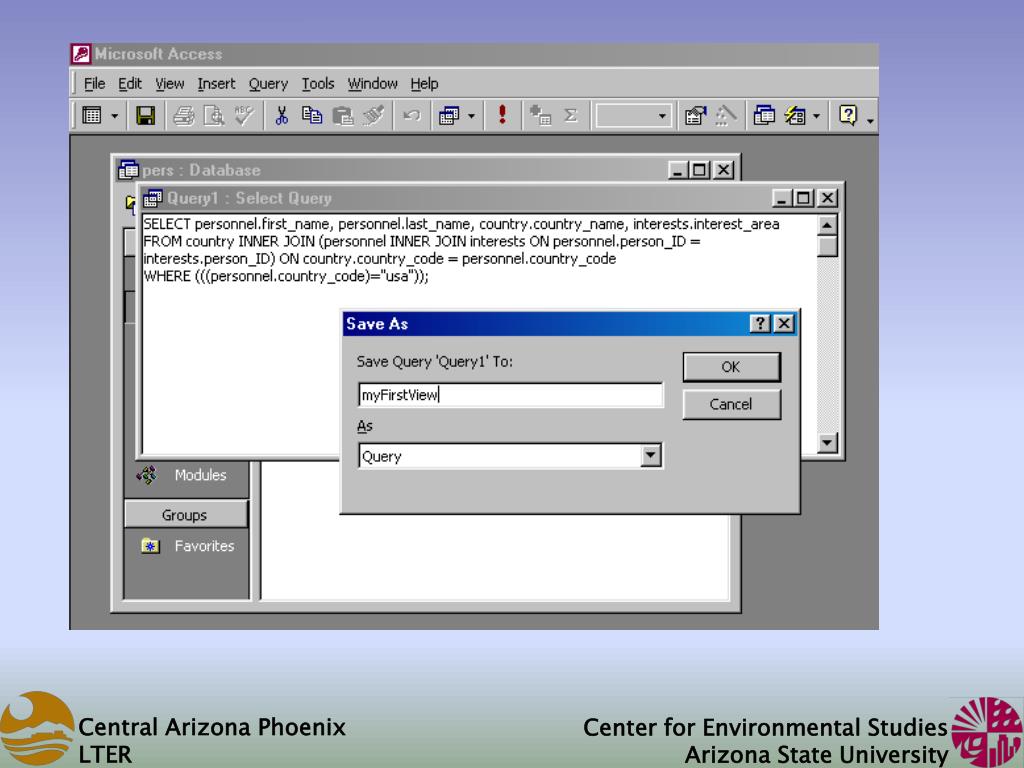Click the Build wand icon
Screen dimensions: 1024x768
click(725, 116)
